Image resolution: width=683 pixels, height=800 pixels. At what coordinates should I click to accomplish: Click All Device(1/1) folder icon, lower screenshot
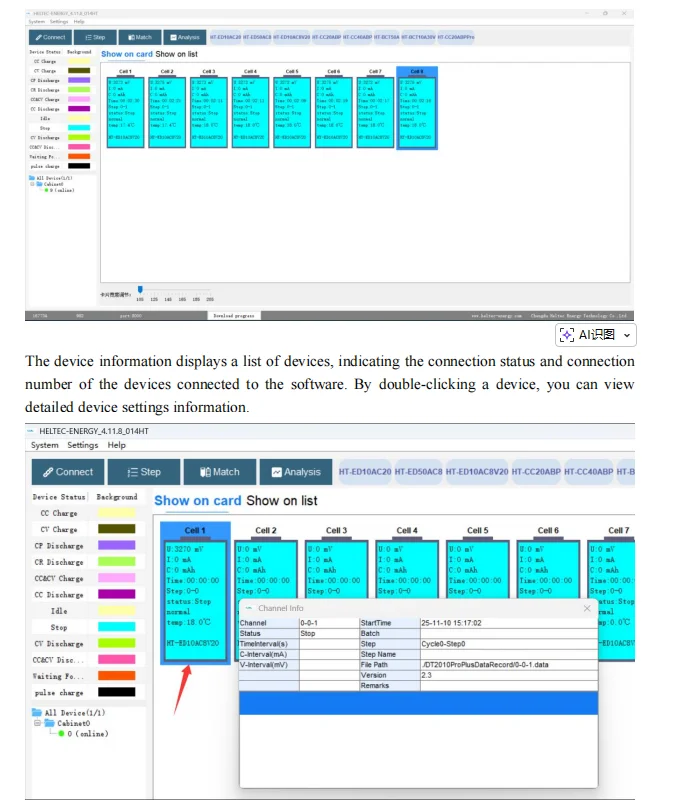[37, 713]
